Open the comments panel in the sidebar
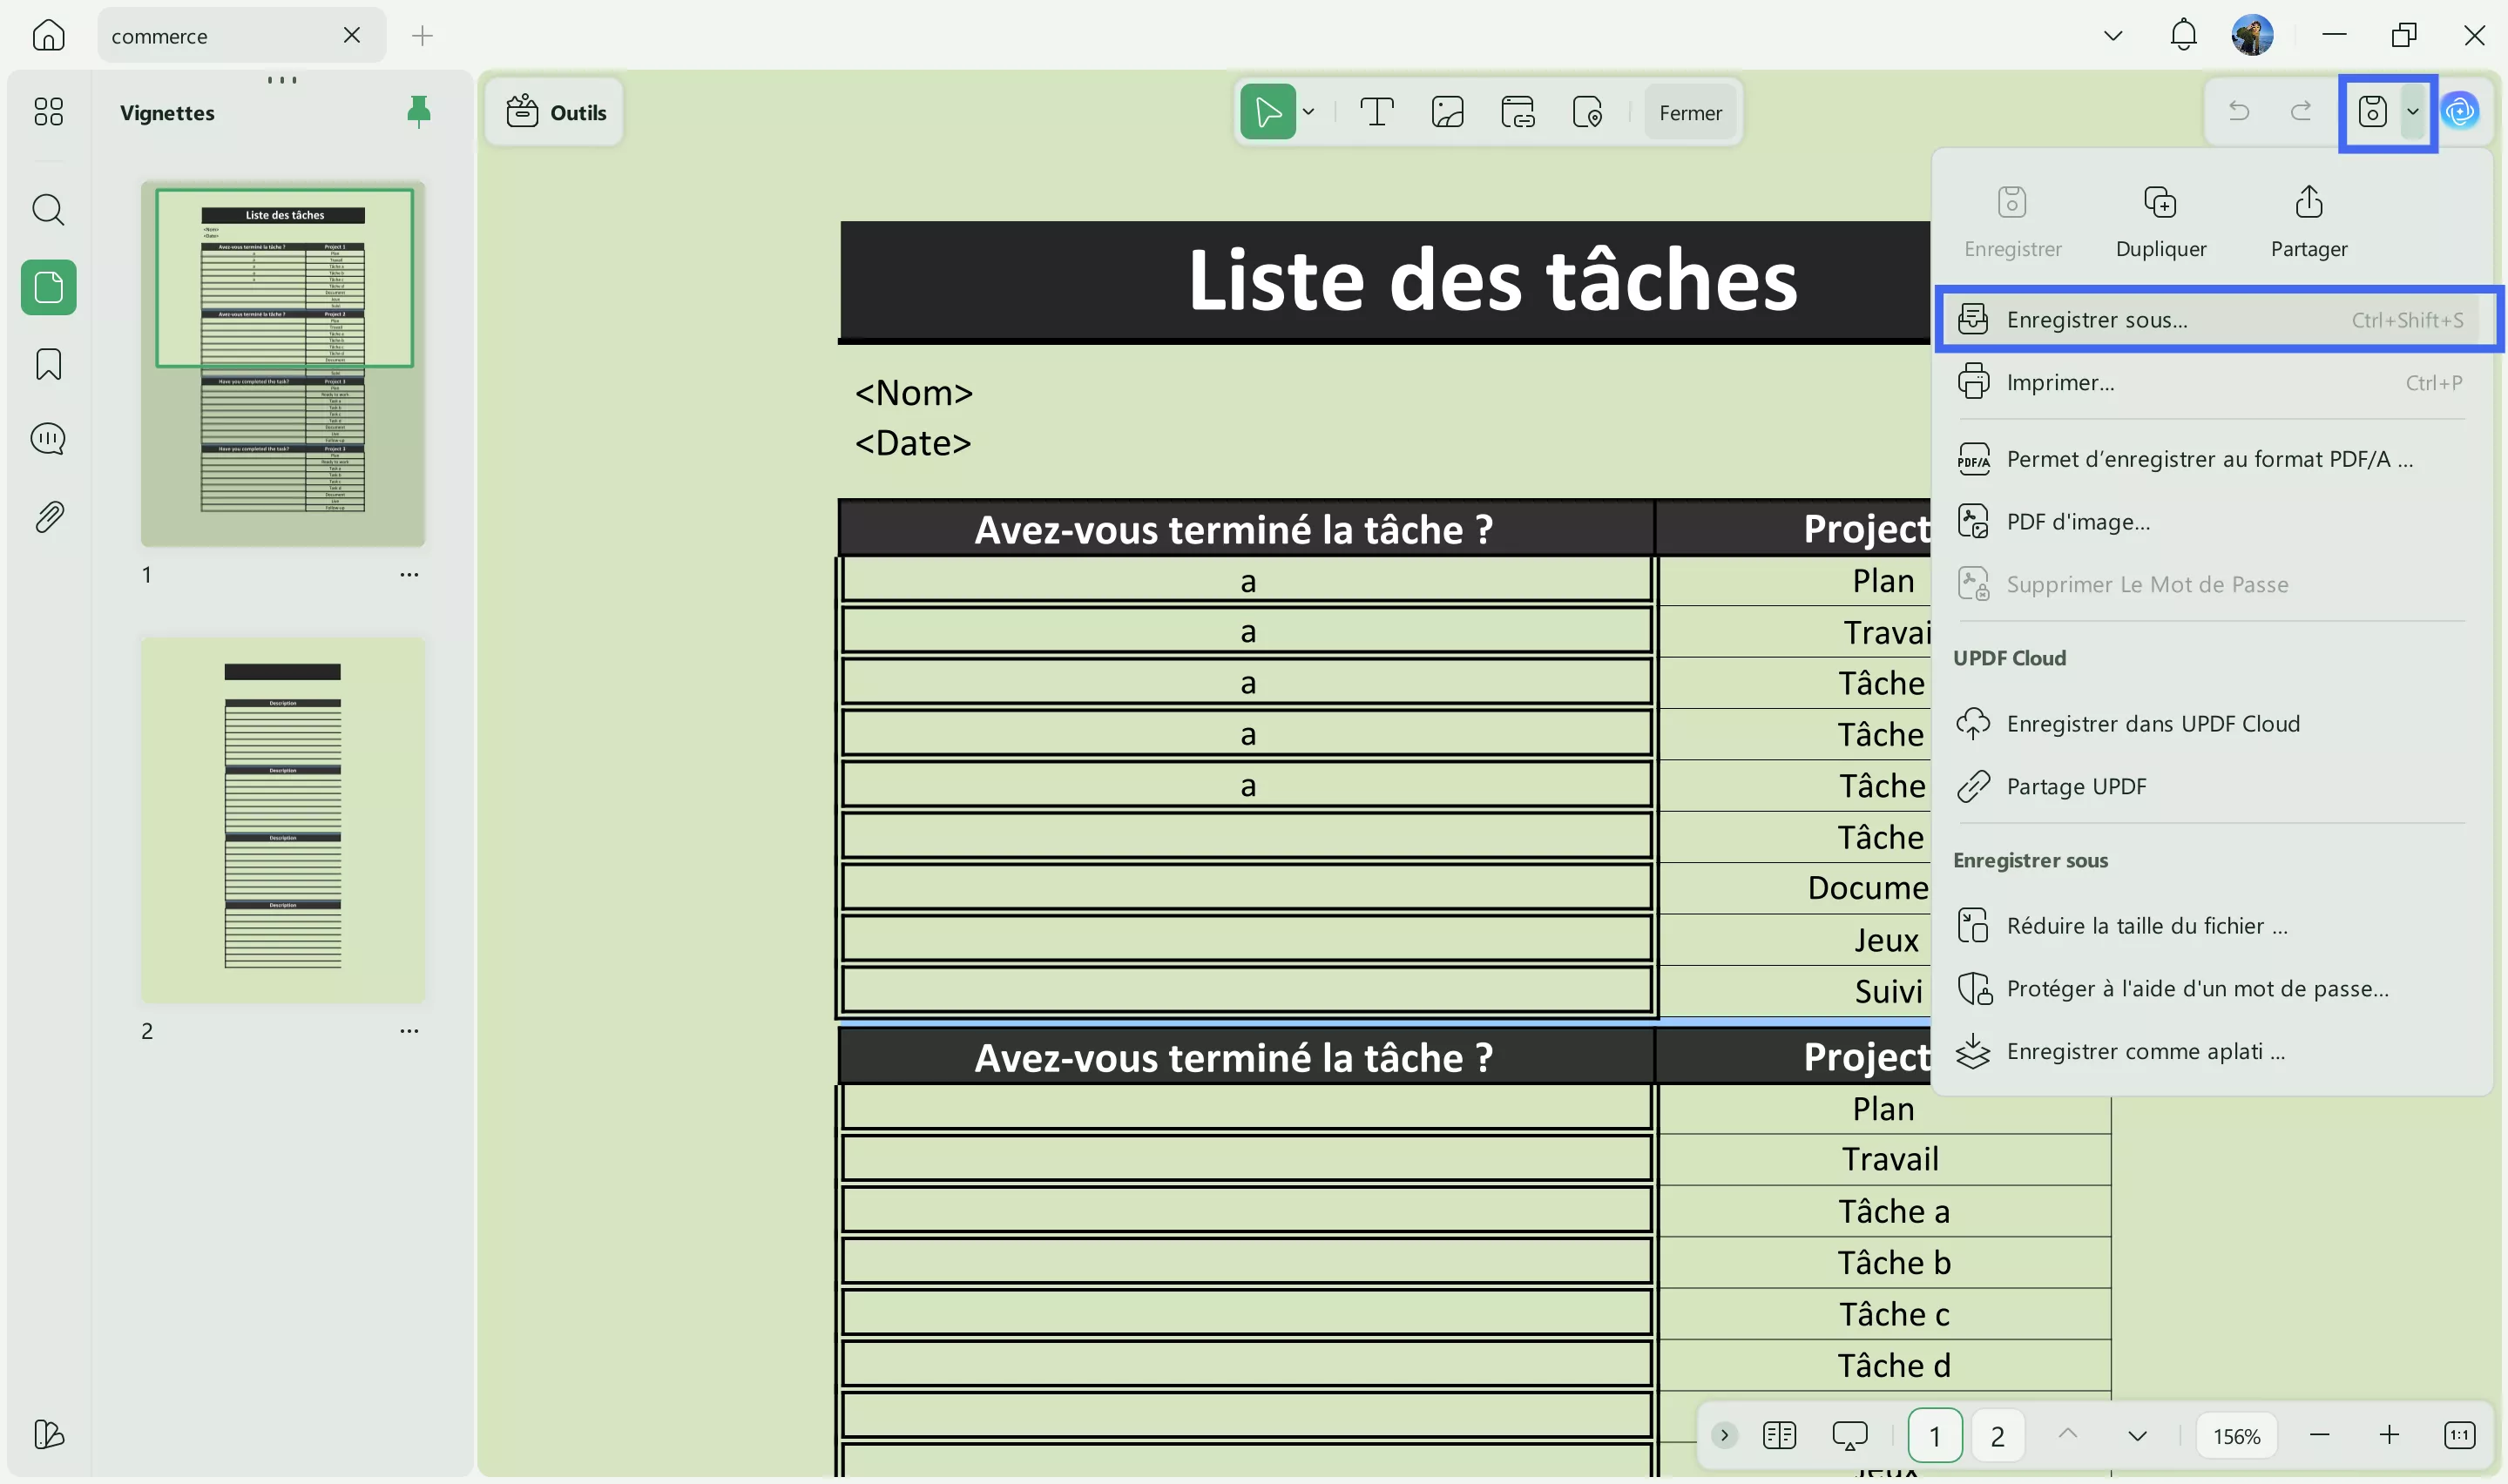Image resolution: width=2508 pixels, height=1484 pixels. [48, 438]
